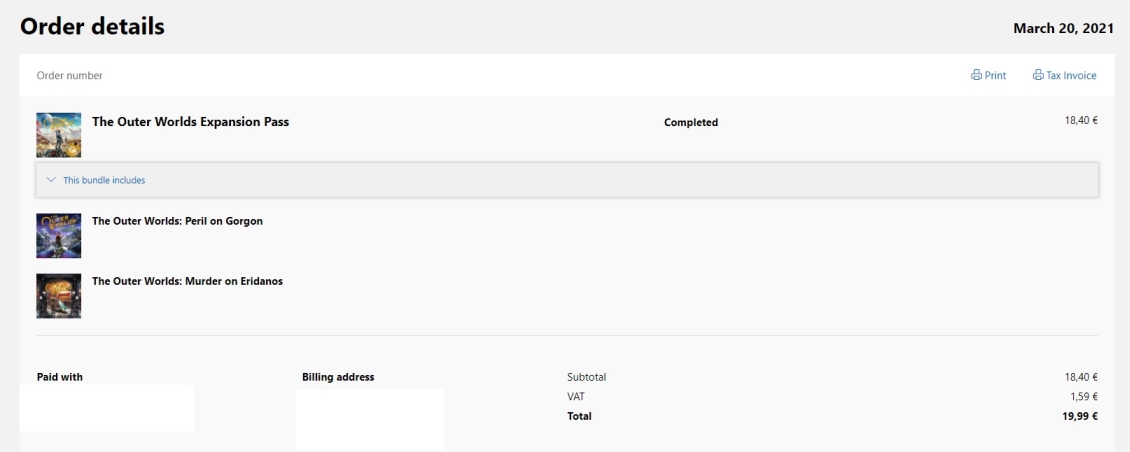
Task: Click the 18,40 € price on the Expansion Pass row
Action: point(1081,120)
